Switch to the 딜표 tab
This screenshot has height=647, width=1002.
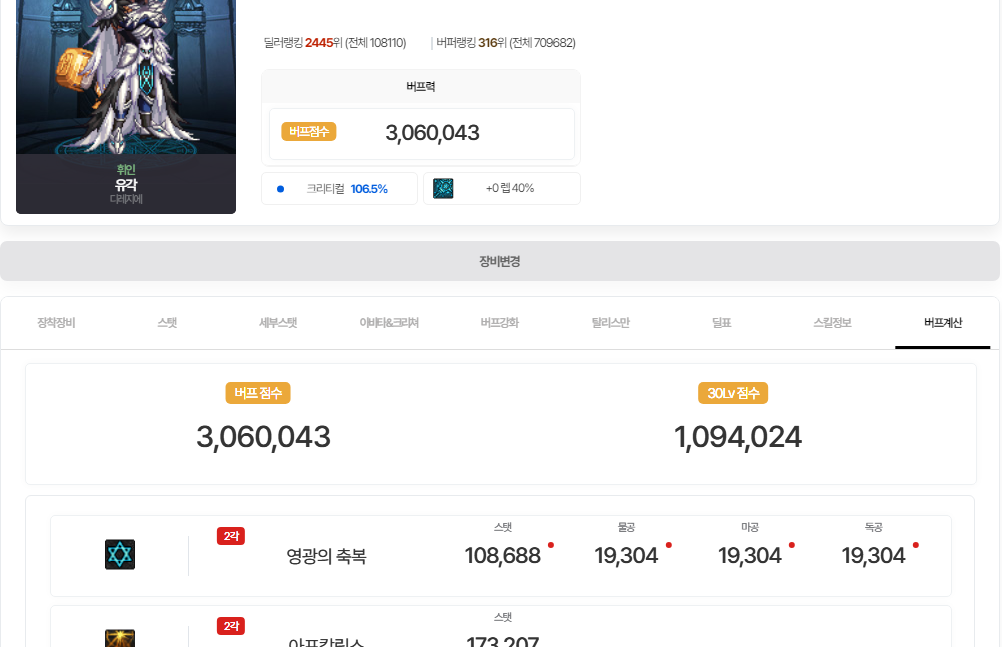[x=721, y=323]
